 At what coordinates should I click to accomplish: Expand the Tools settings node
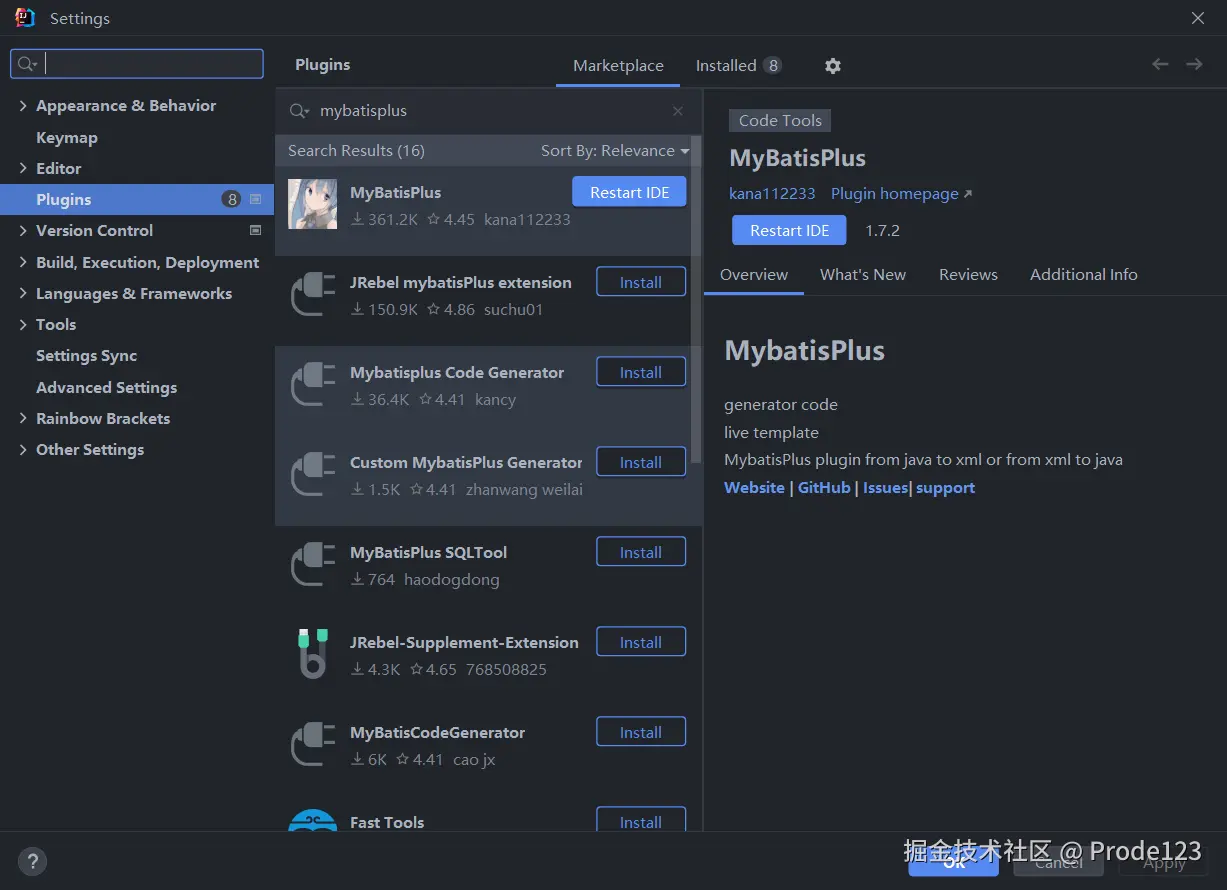[22, 324]
